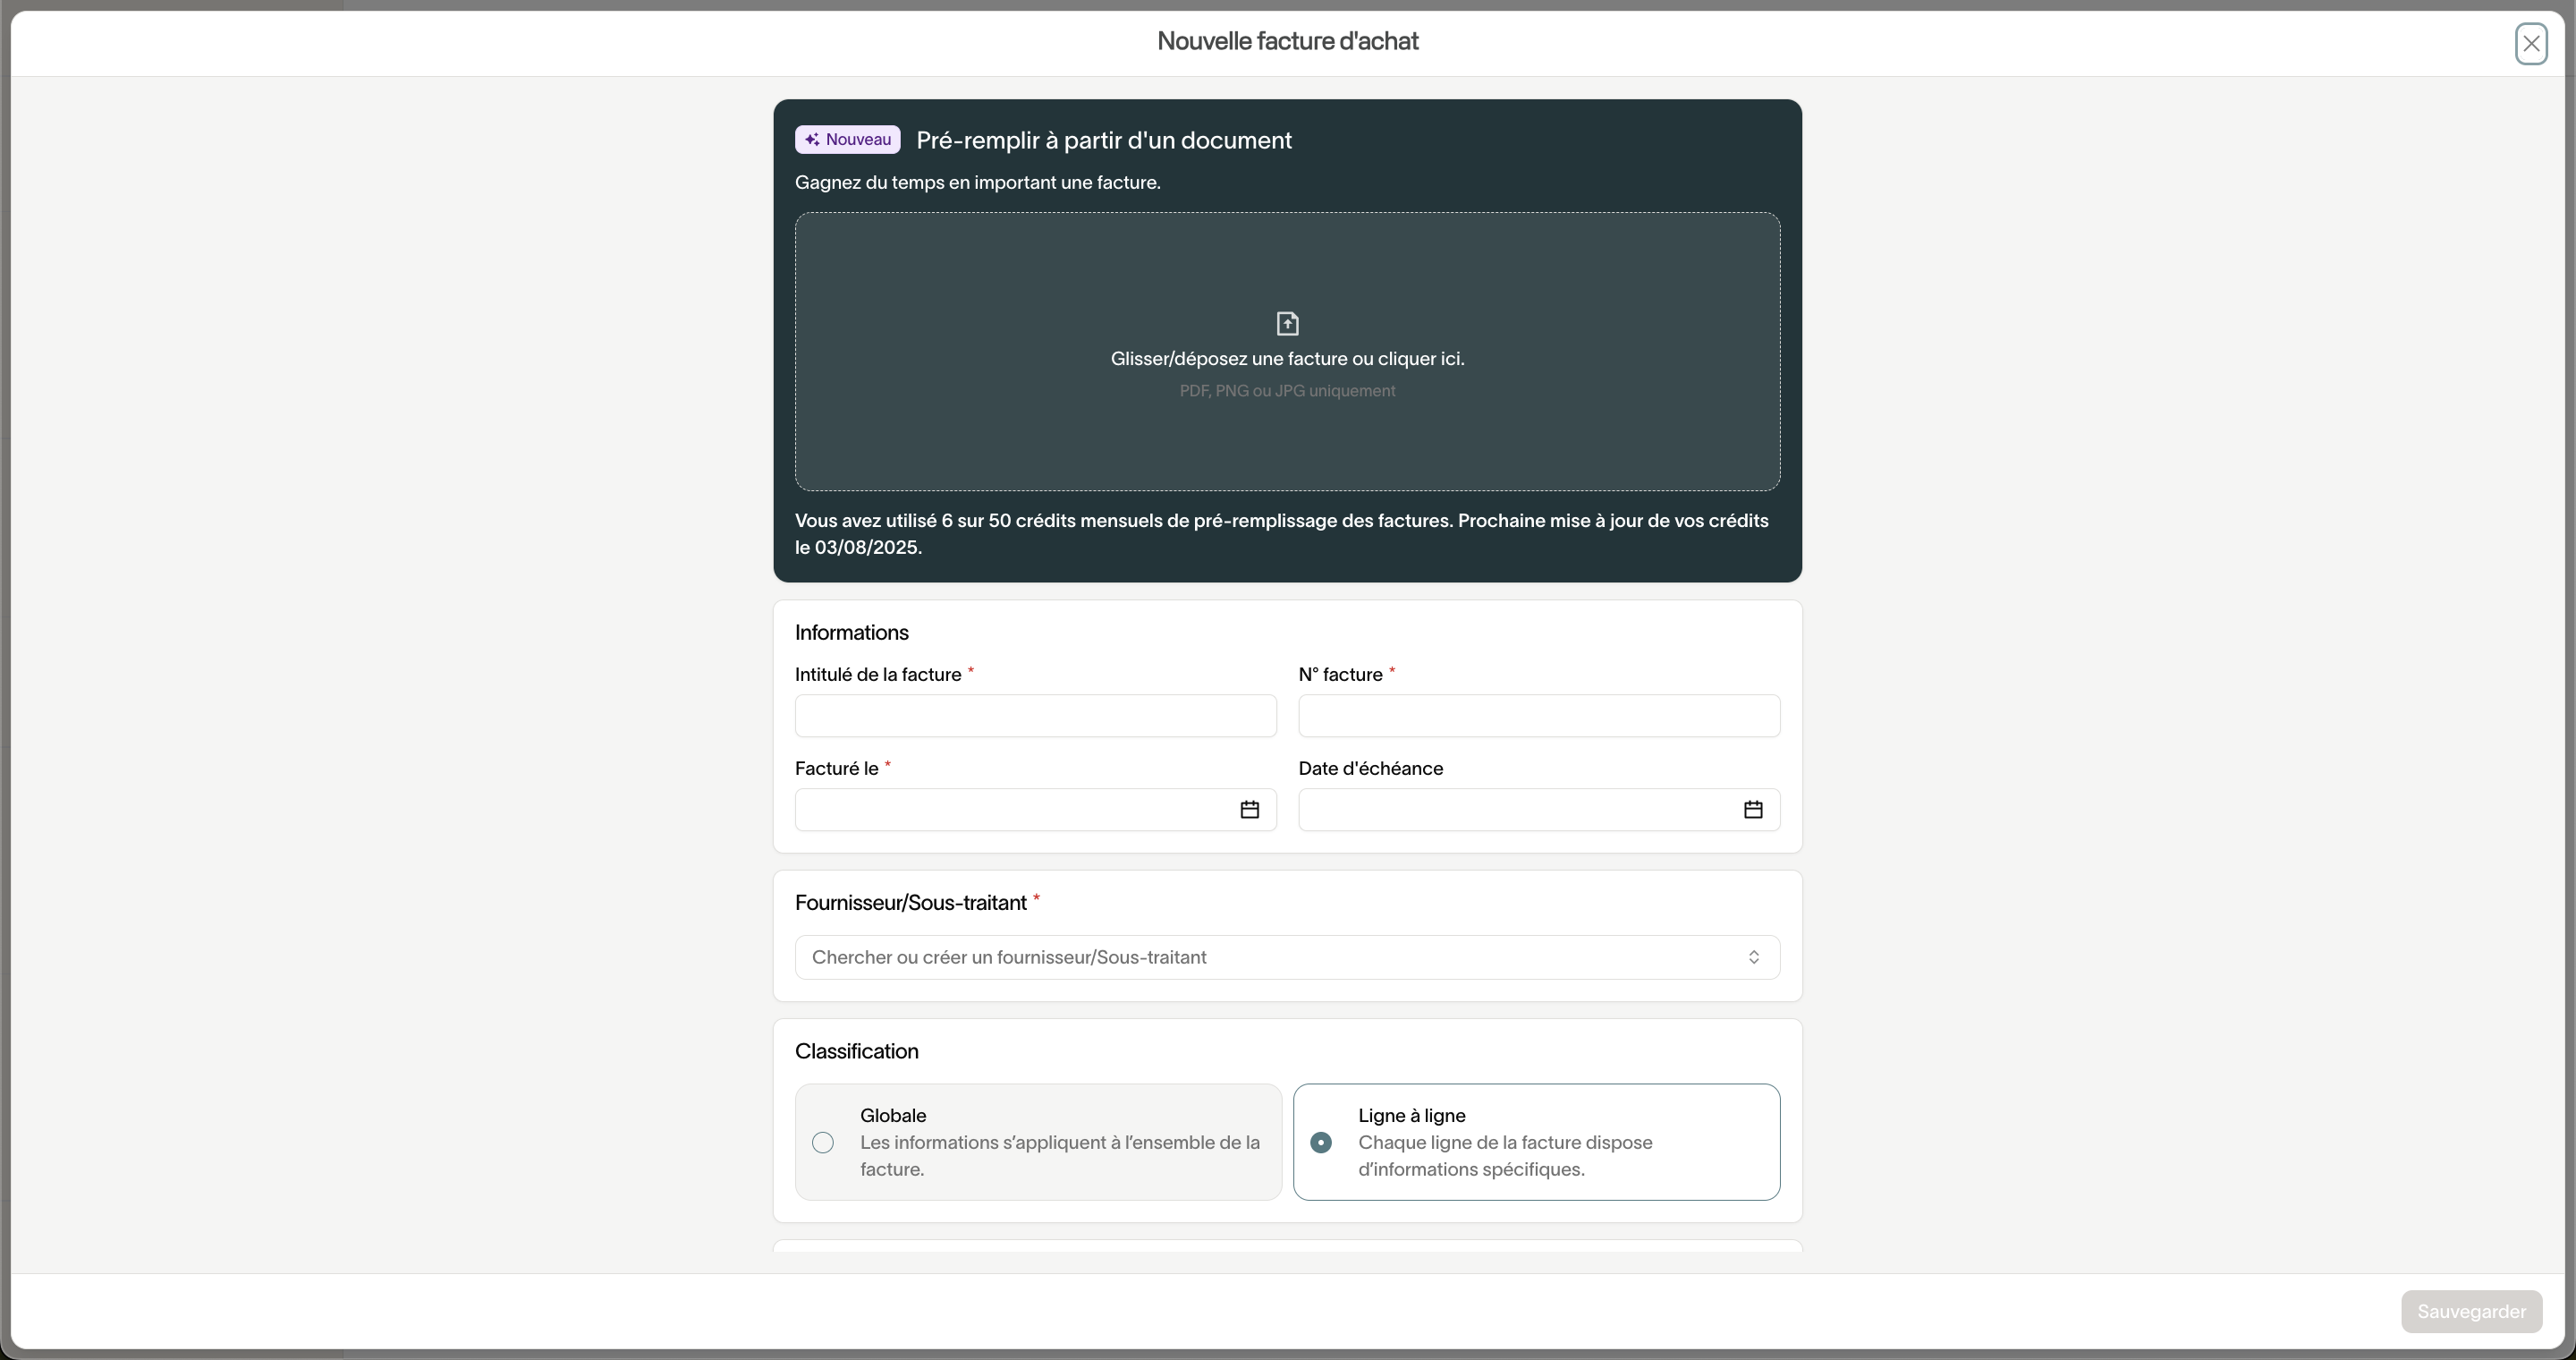Click the 'Facturé le' label
Image resolution: width=2576 pixels, height=1360 pixels.
(836, 768)
